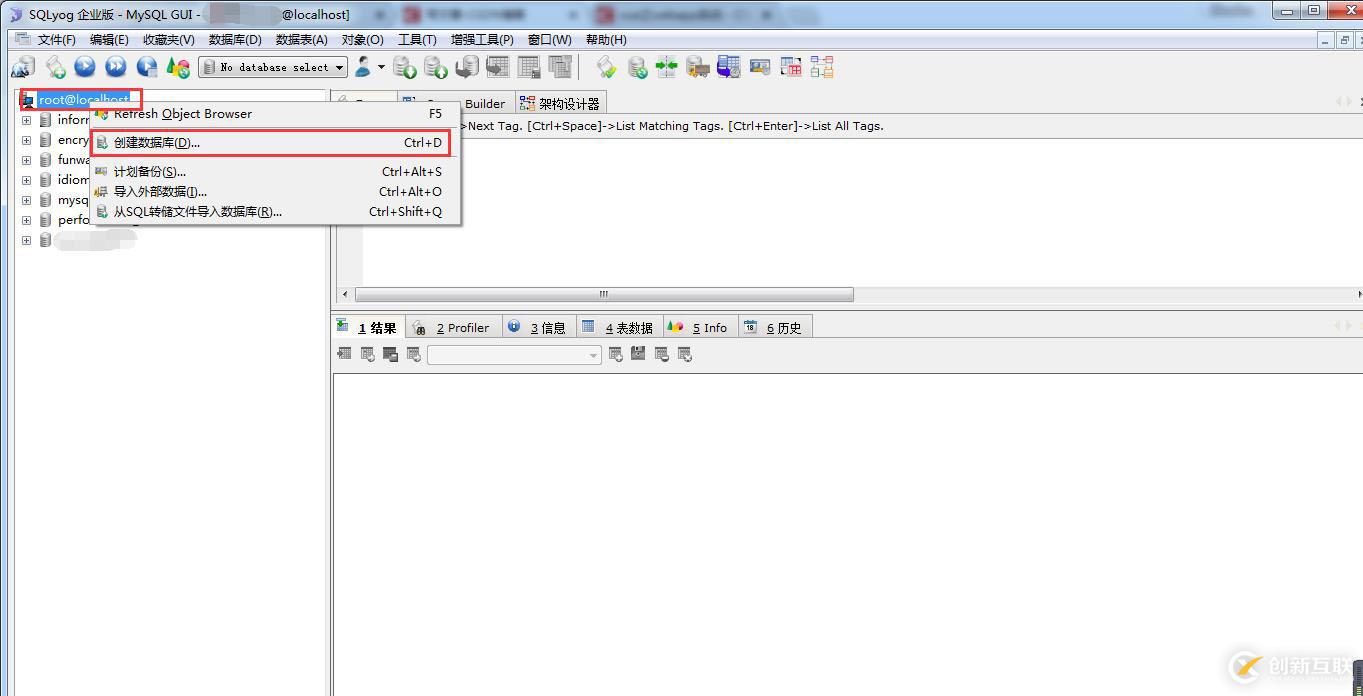Image resolution: width=1363 pixels, height=696 pixels.
Task: Choose 导入外部数据(I)... in context menu
Action: pyautogui.click(x=275, y=192)
